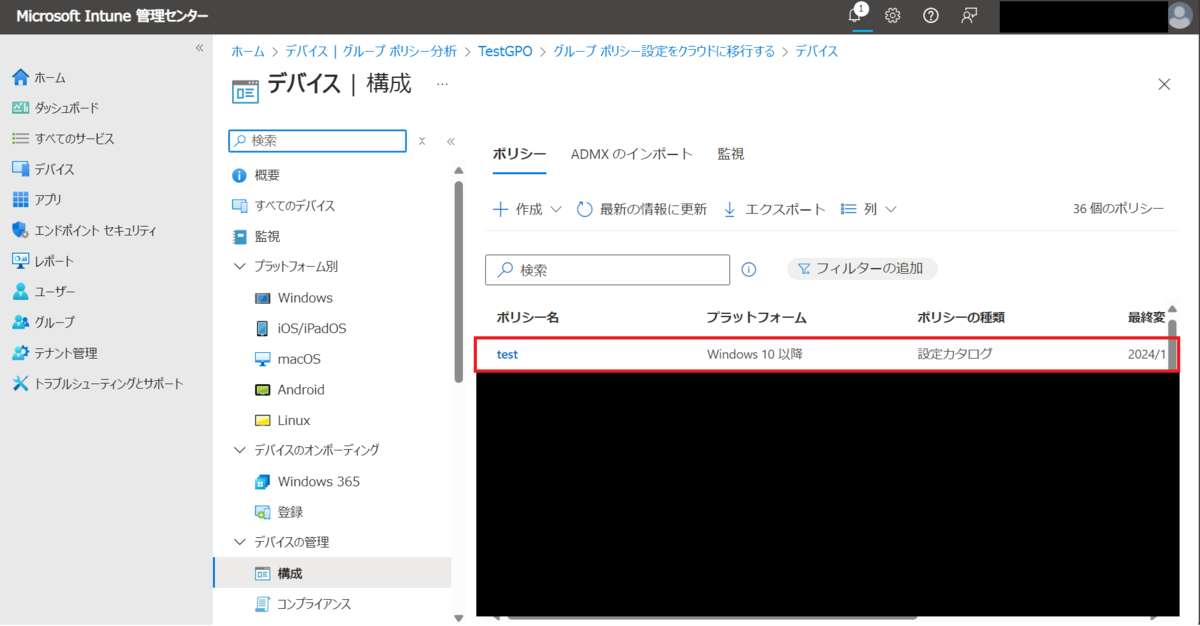Select 概要 in the resource menu
Image resolution: width=1200 pixels, height=626 pixels.
click(256, 176)
